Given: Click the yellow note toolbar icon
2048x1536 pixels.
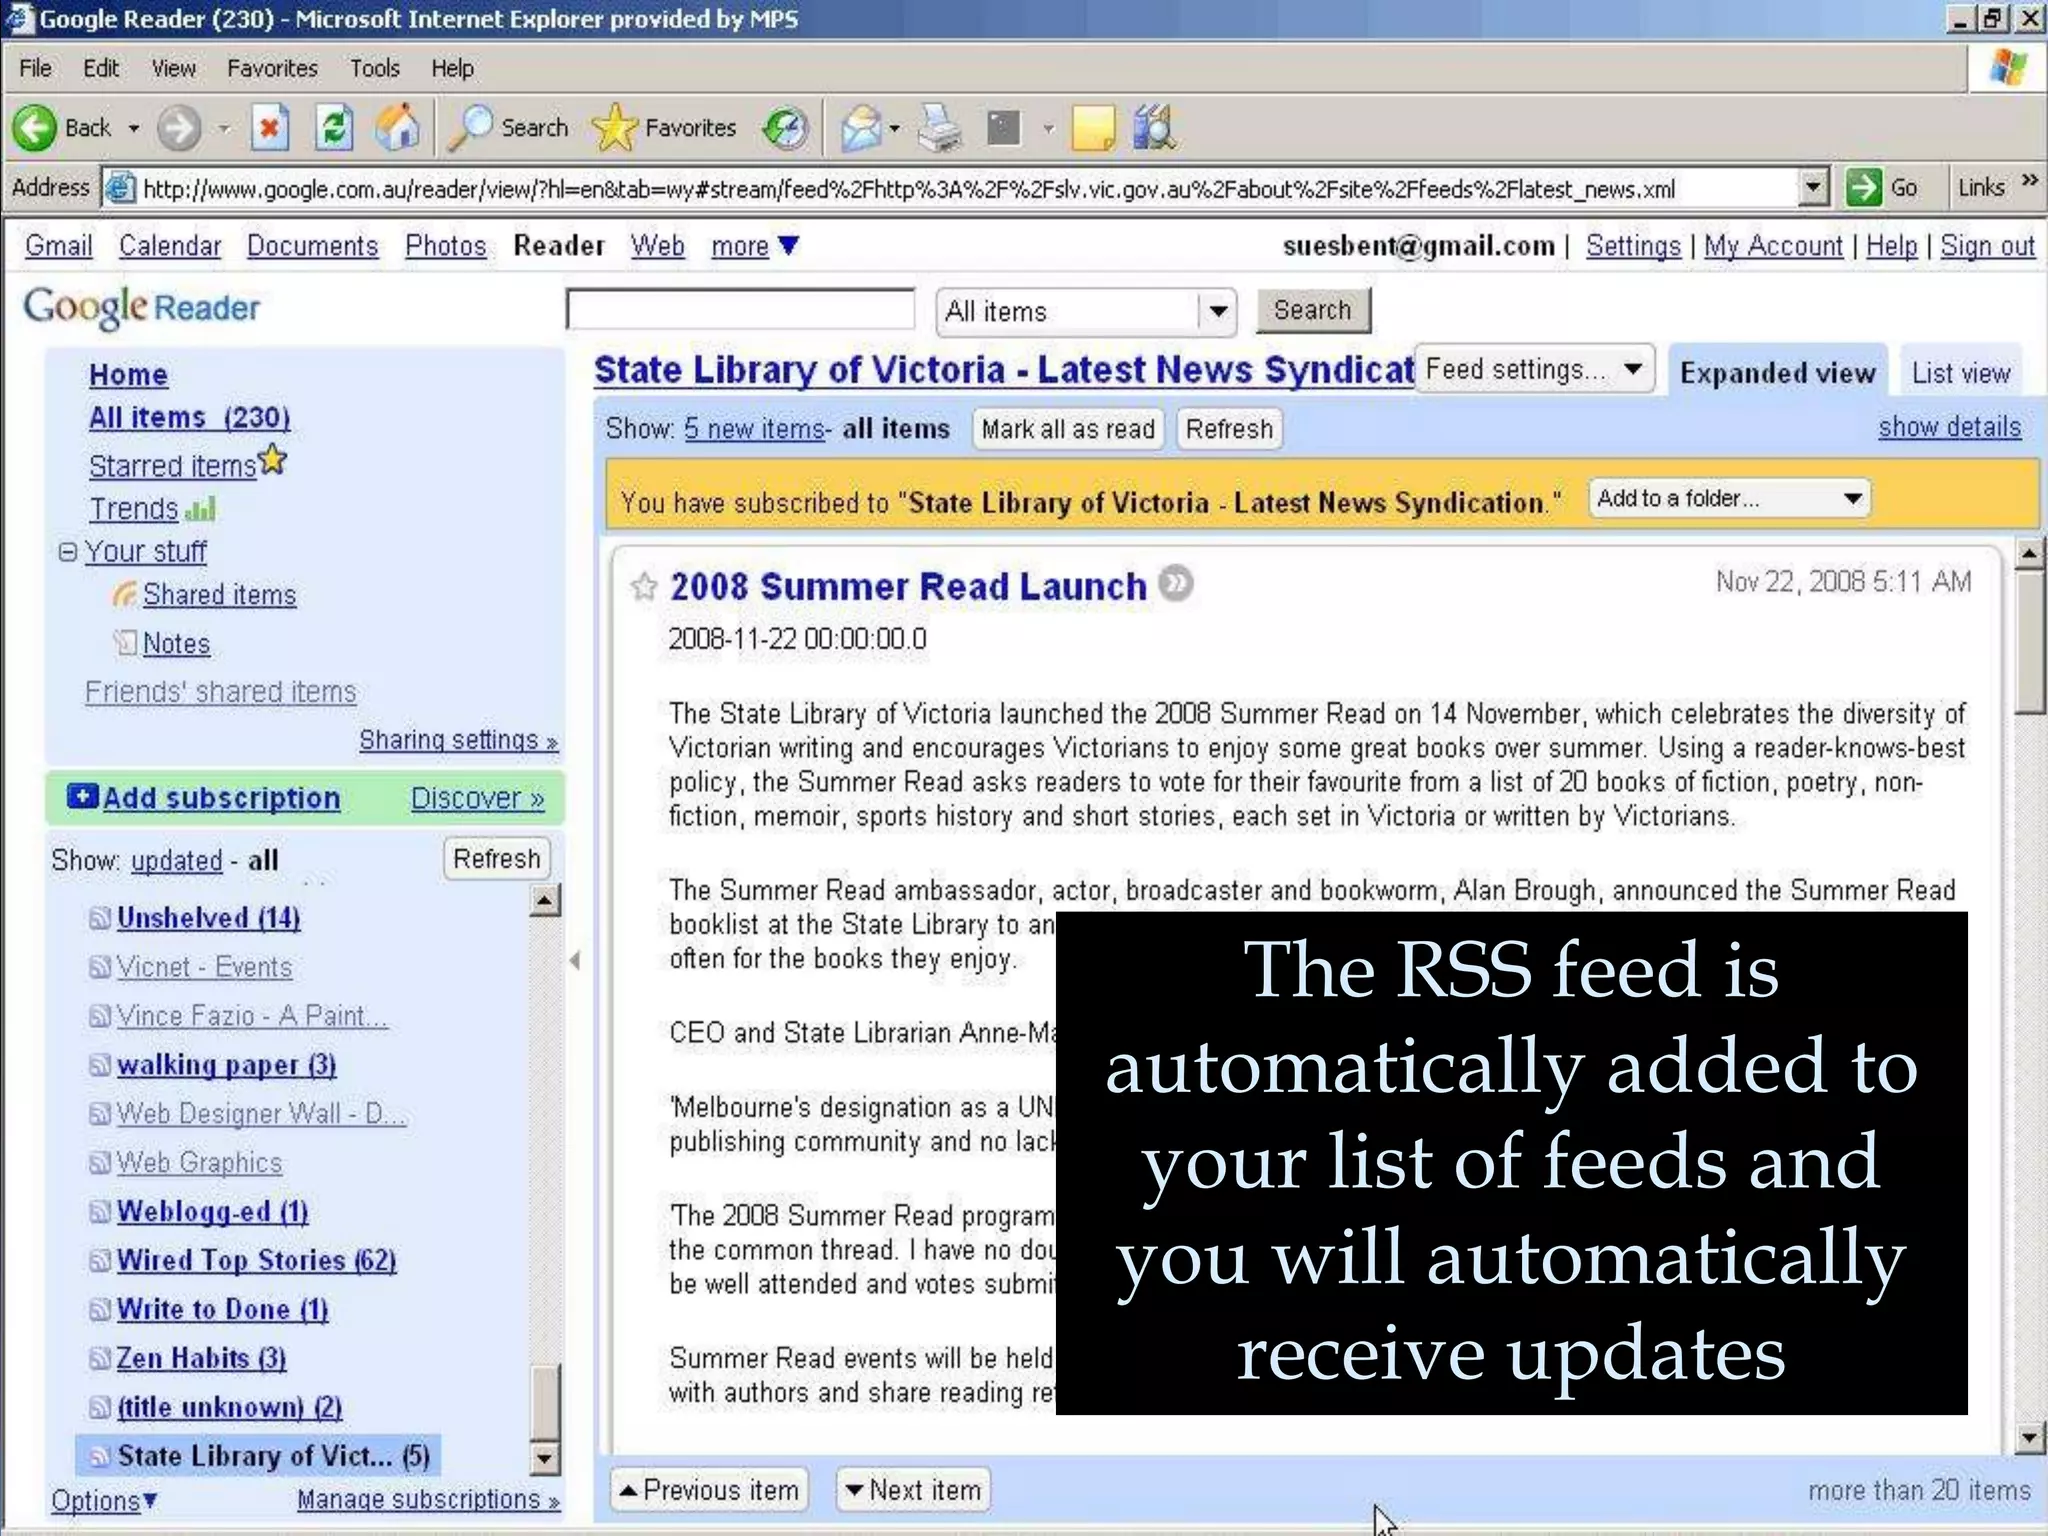Looking at the screenshot, I should click(x=1093, y=128).
